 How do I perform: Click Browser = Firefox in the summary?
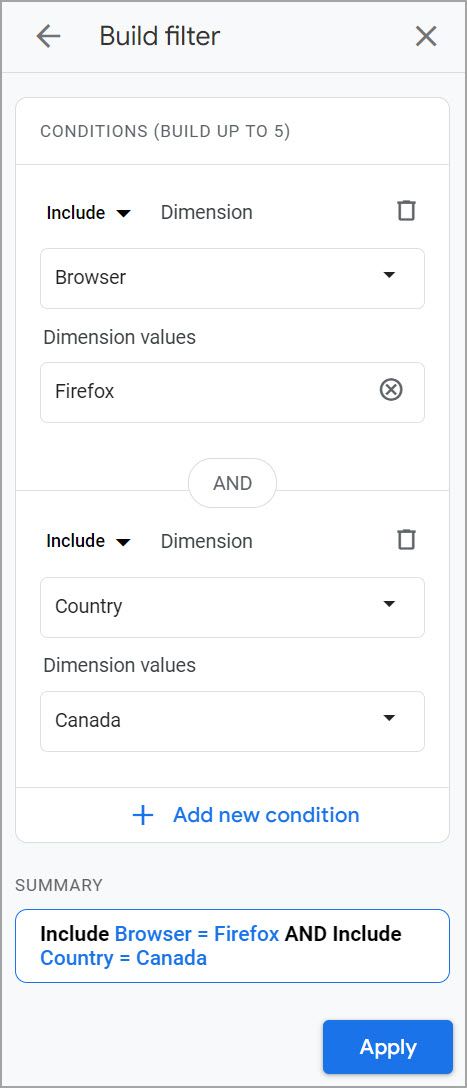pos(197,934)
